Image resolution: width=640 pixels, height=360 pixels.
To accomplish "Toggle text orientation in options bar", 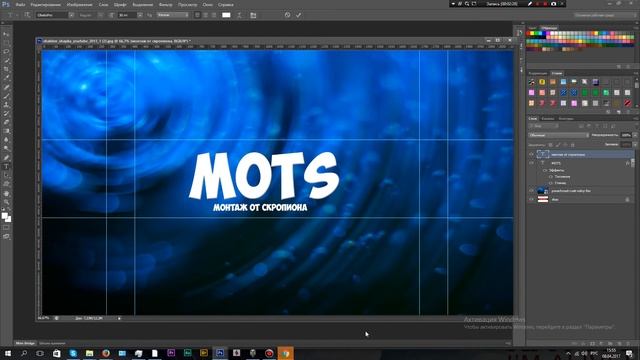I will [x=27, y=15].
